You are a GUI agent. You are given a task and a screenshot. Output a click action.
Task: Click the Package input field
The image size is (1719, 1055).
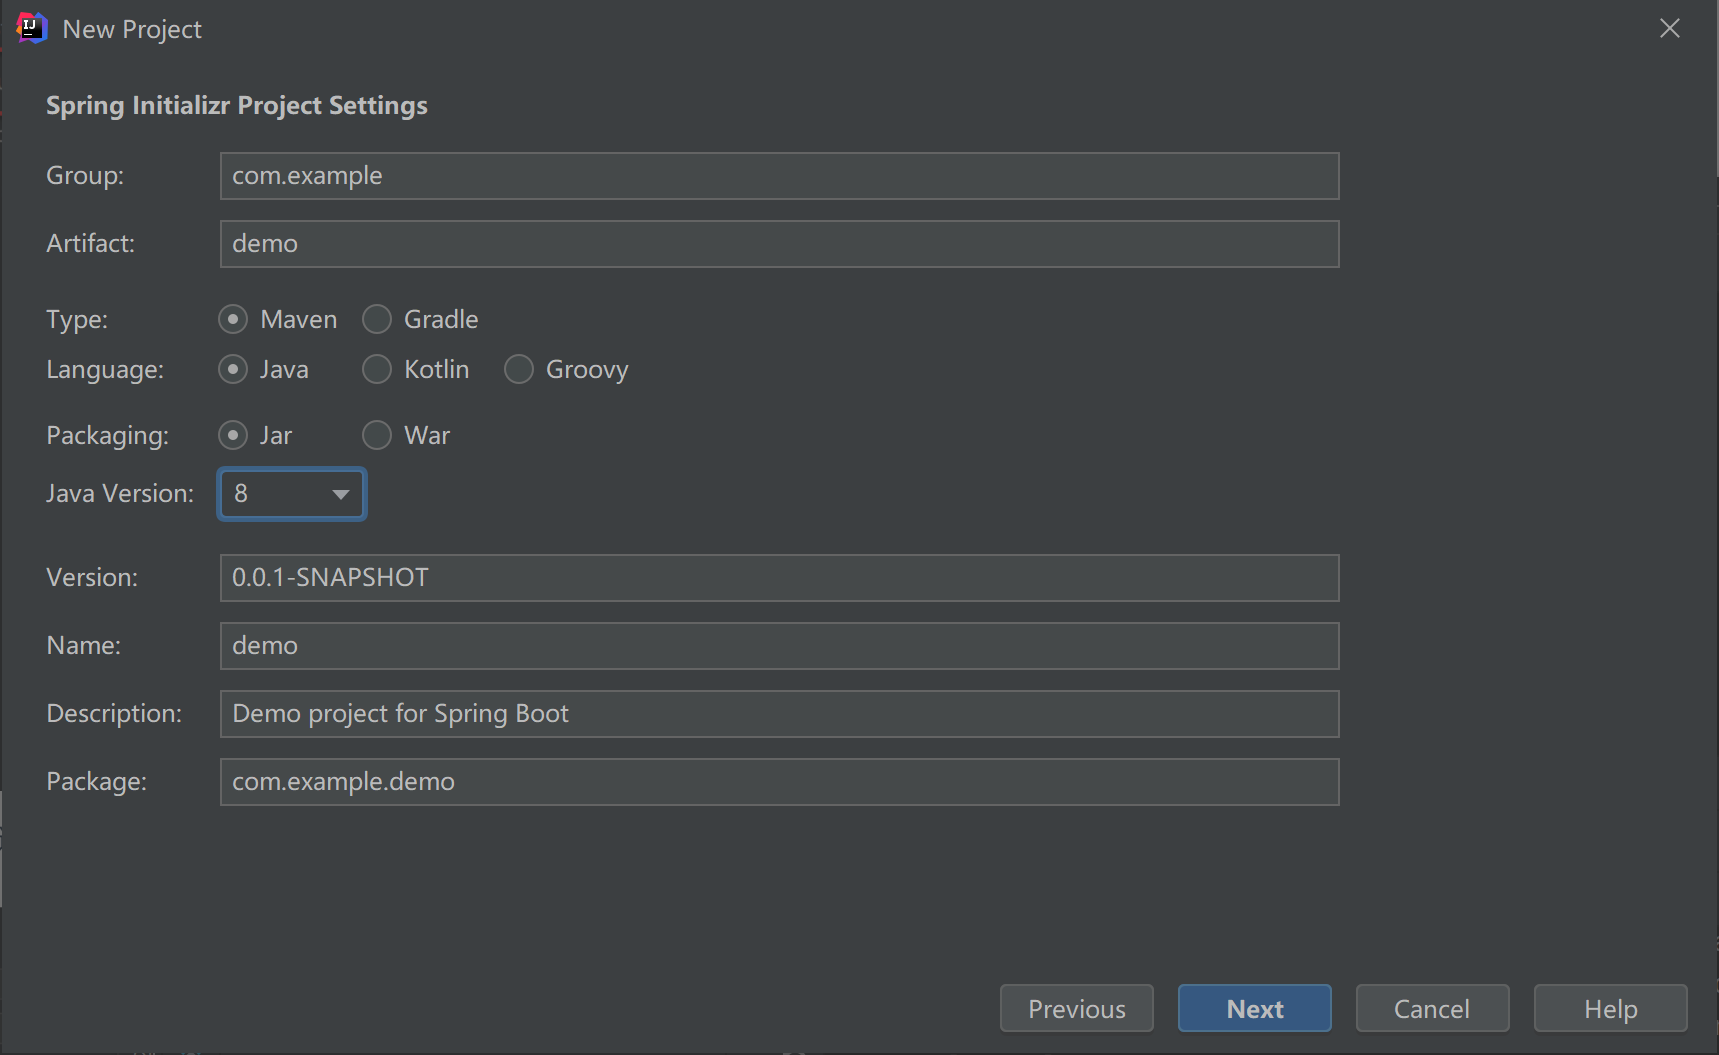click(x=779, y=782)
